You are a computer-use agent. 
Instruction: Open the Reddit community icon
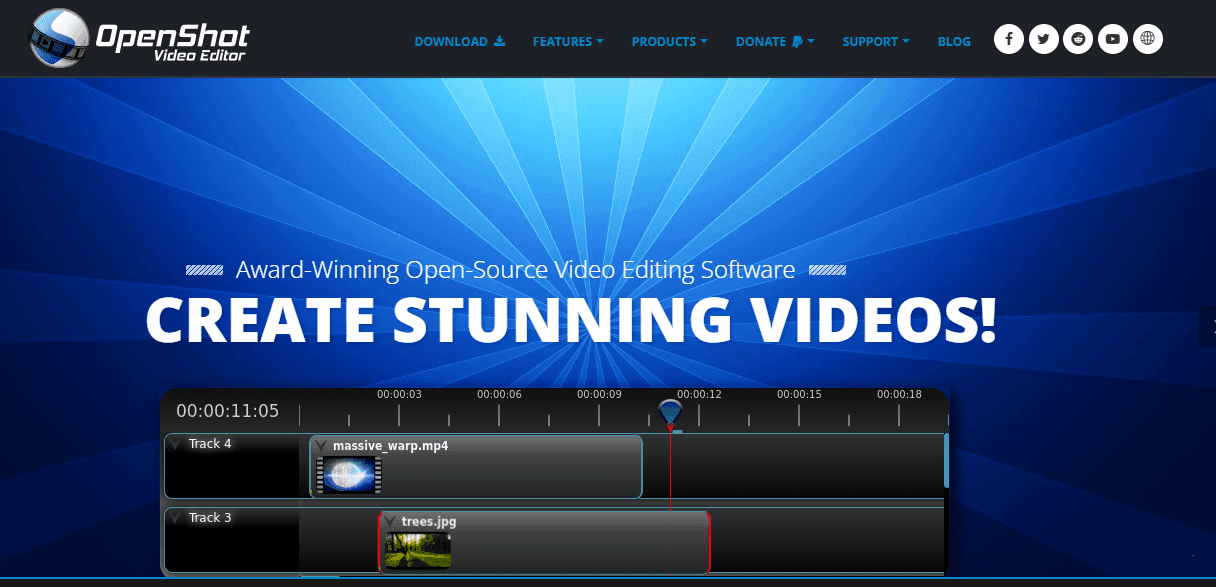(x=1078, y=39)
